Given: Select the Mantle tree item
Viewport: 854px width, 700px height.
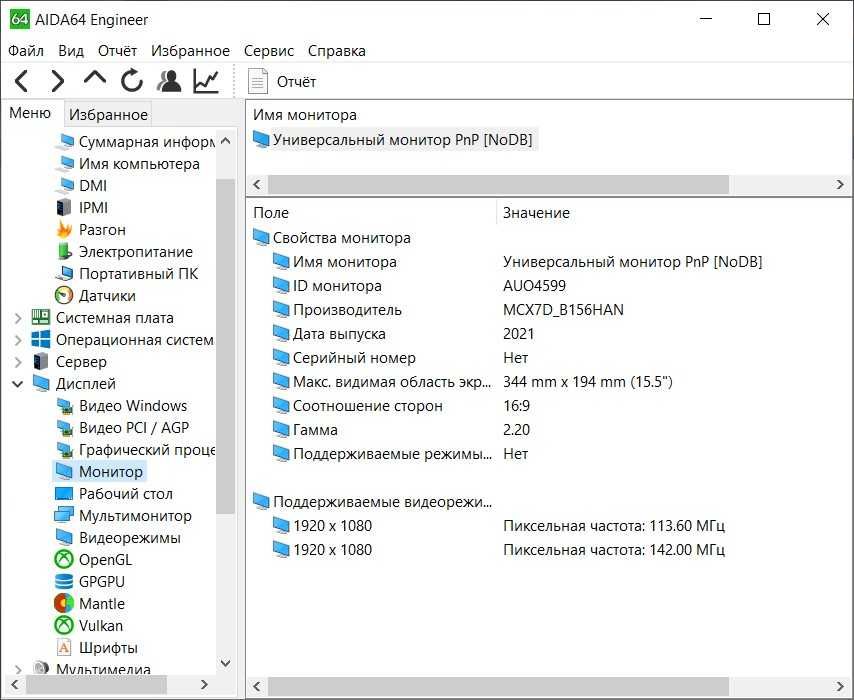Looking at the screenshot, I should click(90, 604).
